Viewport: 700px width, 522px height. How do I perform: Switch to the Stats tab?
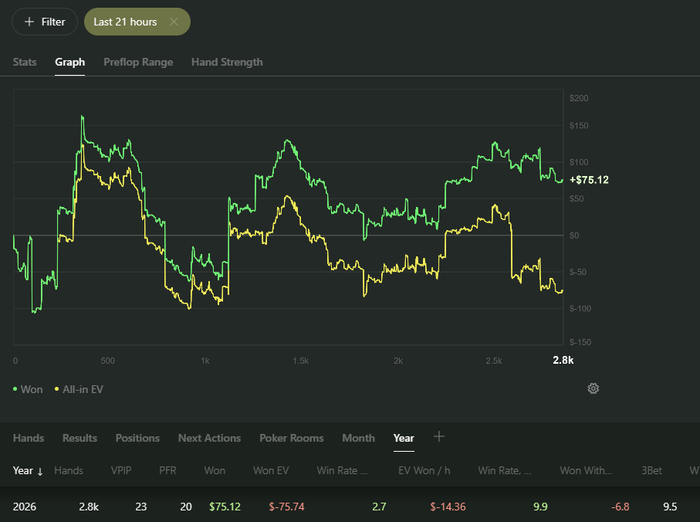[x=25, y=62]
